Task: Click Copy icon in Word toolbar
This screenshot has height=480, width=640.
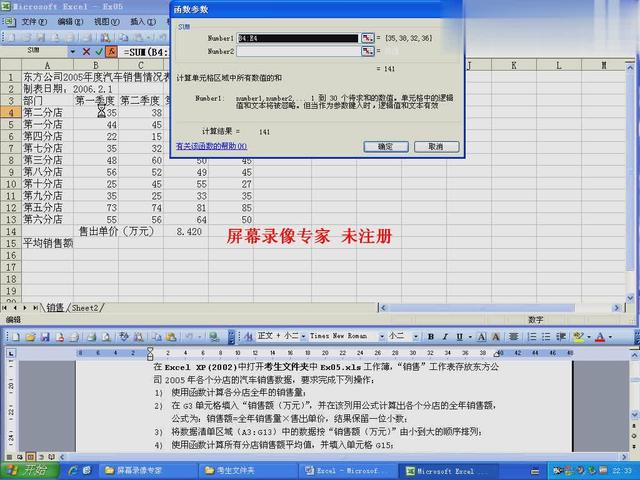Action: pyautogui.click(x=157, y=337)
